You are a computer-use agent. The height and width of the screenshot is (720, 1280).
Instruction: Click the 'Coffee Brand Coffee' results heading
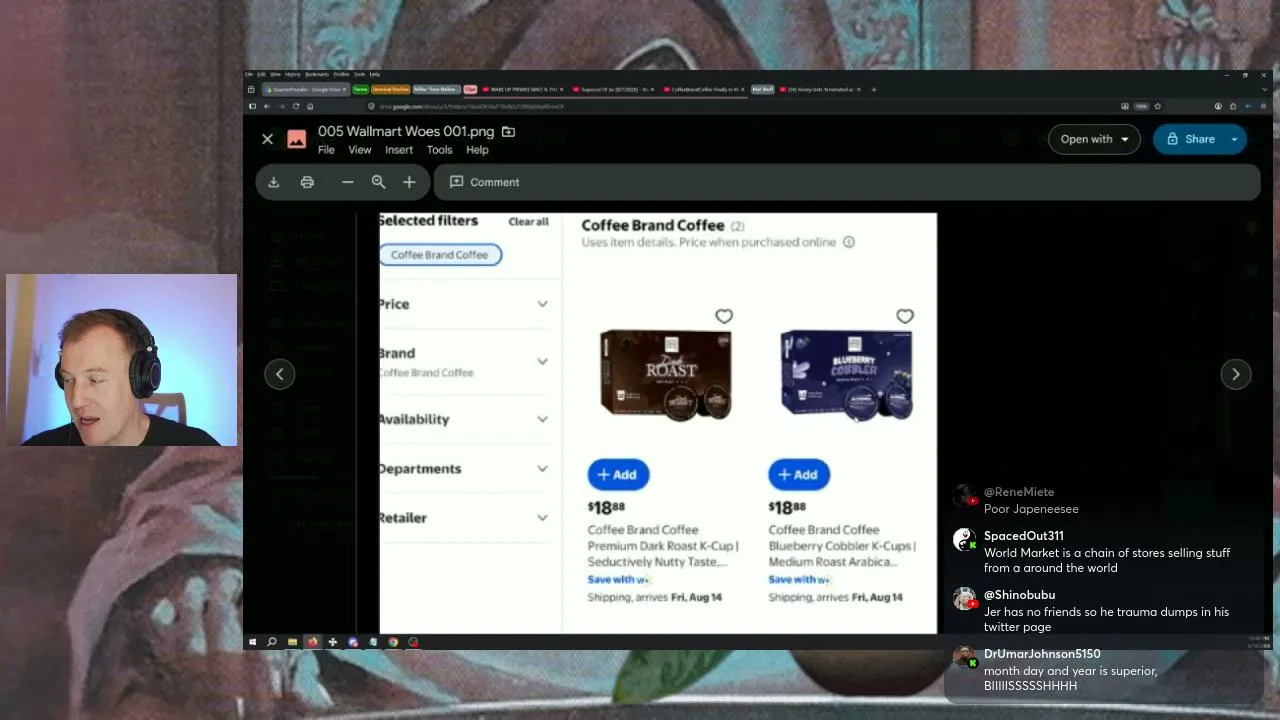point(652,226)
